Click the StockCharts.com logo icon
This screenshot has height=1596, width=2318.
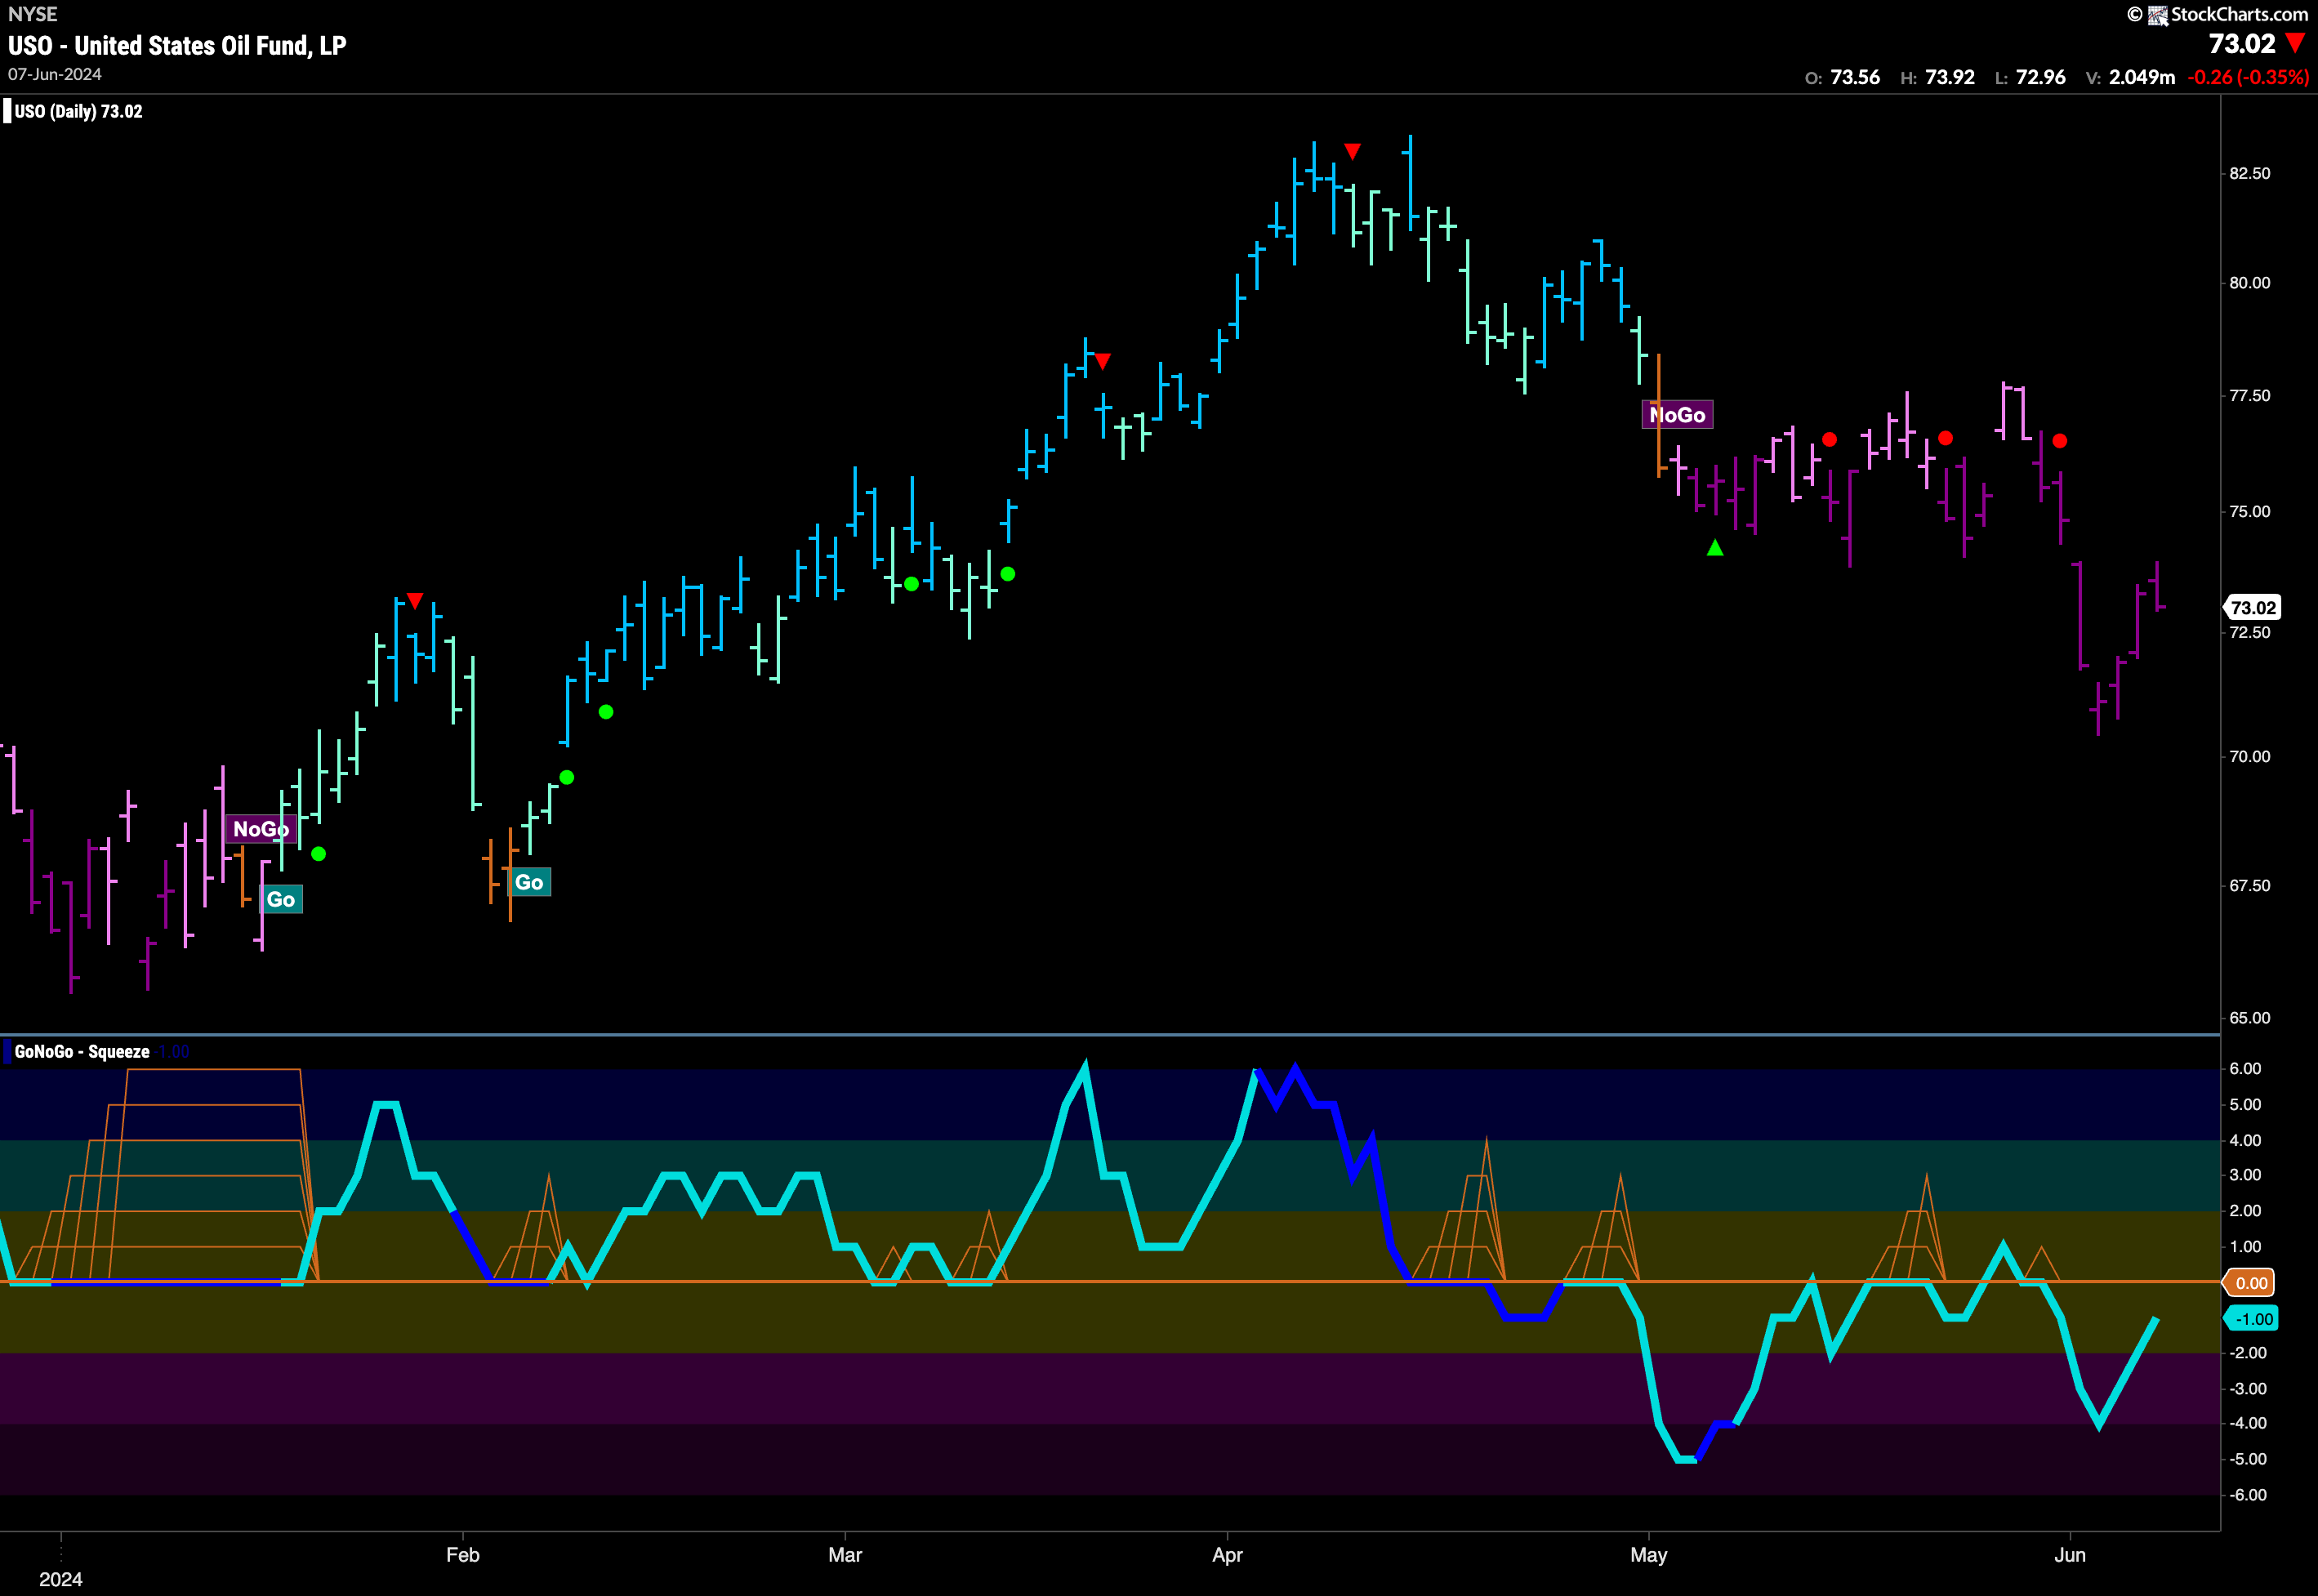(x=2158, y=15)
